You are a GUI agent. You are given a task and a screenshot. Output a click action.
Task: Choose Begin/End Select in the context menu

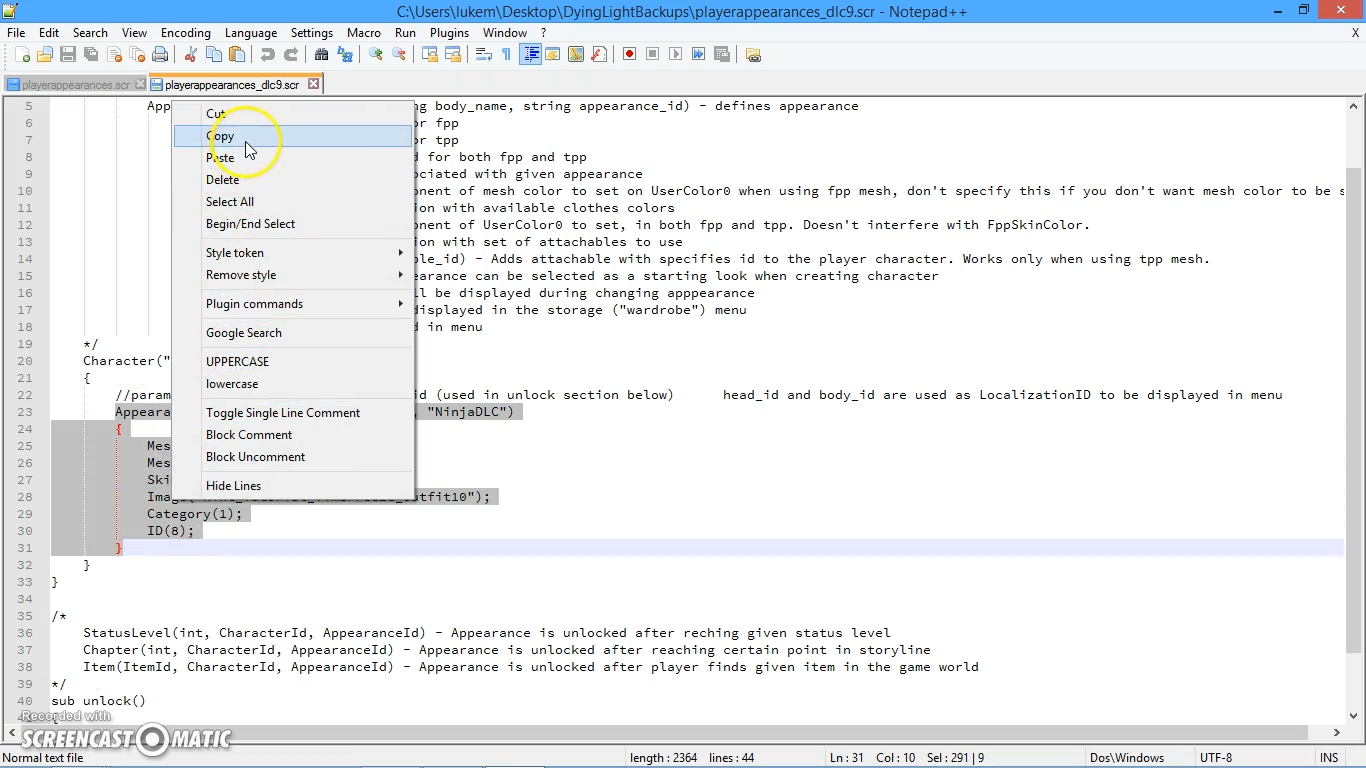(x=293, y=224)
